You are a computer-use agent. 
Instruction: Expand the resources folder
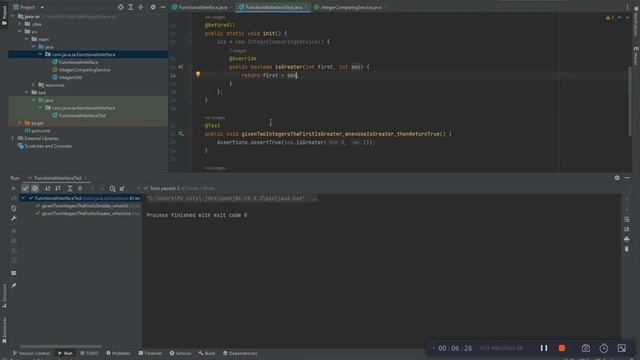(33, 85)
